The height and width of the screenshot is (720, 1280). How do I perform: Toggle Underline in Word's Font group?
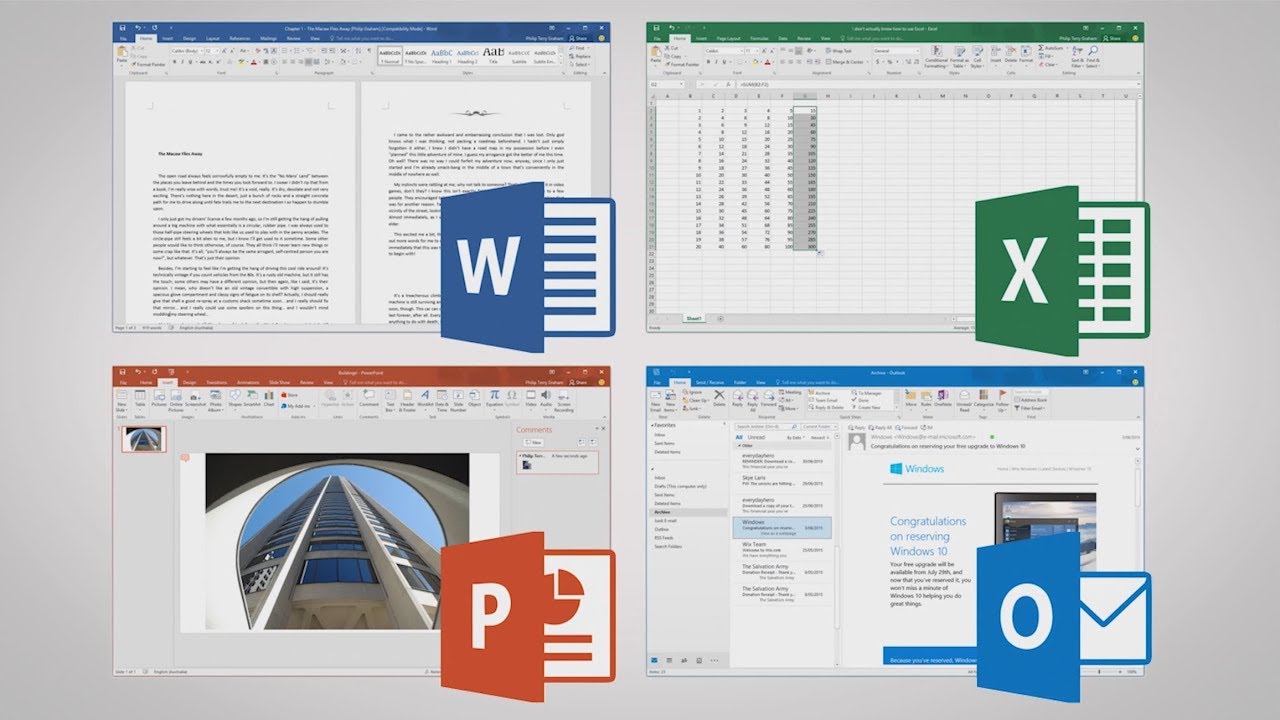190,62
